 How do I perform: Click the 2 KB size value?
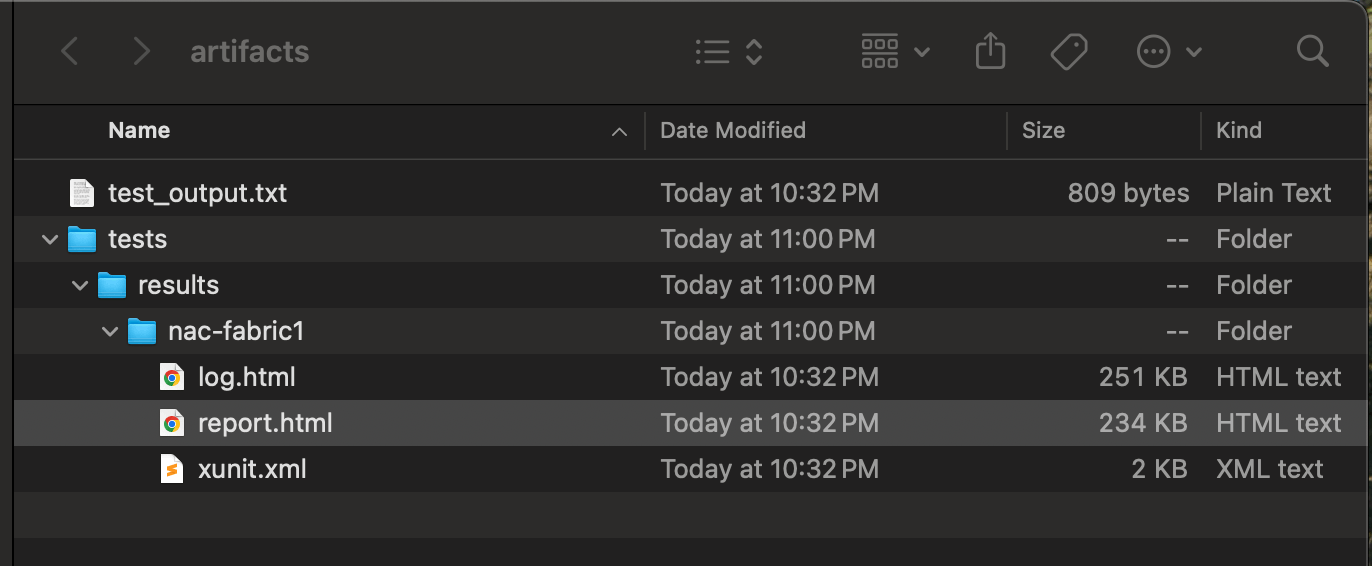[1159, 469]
